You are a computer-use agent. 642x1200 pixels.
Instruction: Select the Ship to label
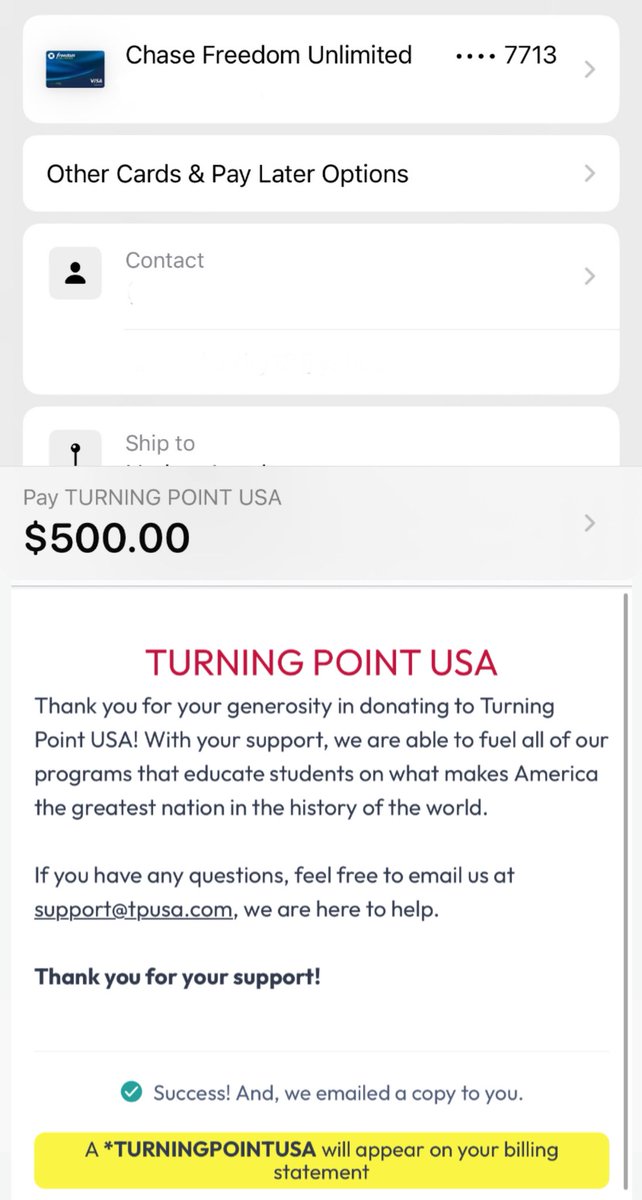(x=160, y=443)
